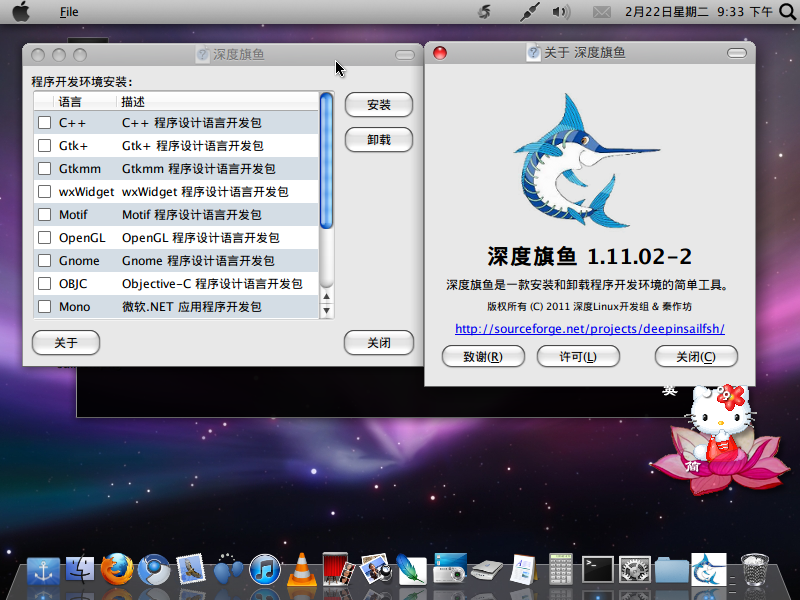Viewport: 800px width, 600px height.
Task: Click the 描述 column header
Action: coord(217,102)
